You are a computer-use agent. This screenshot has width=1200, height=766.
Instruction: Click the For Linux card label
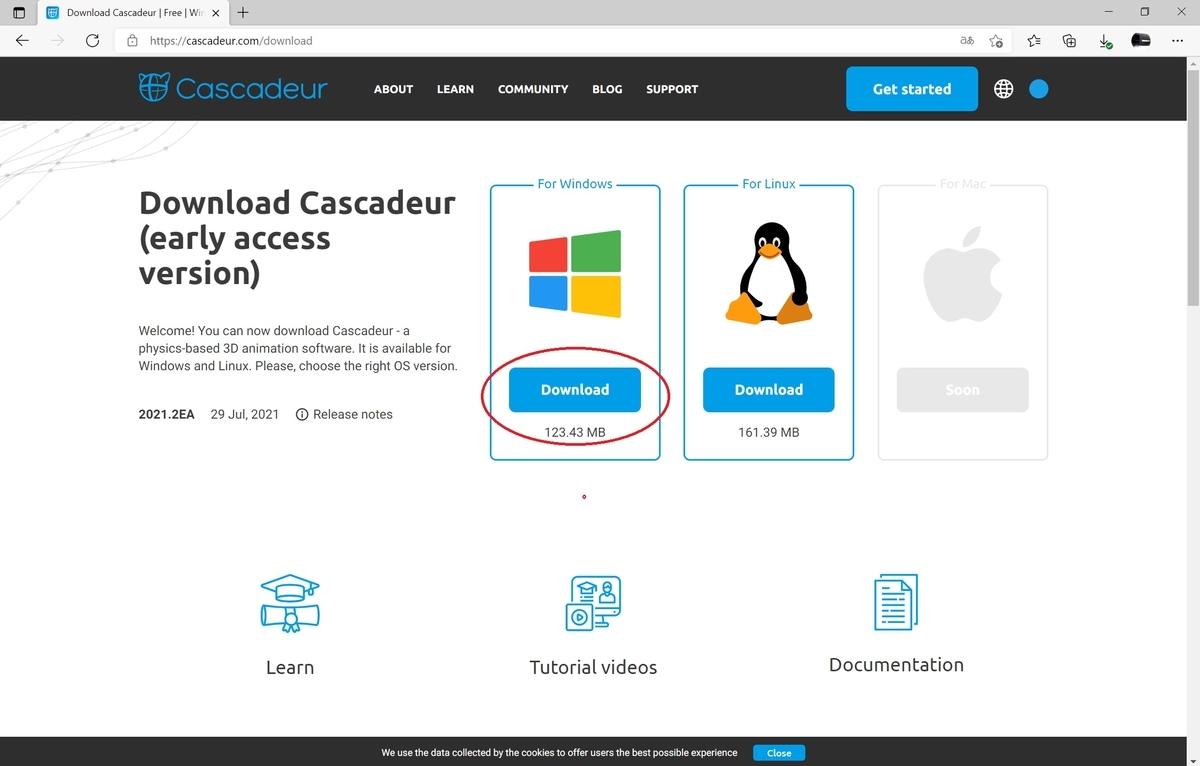768,184
